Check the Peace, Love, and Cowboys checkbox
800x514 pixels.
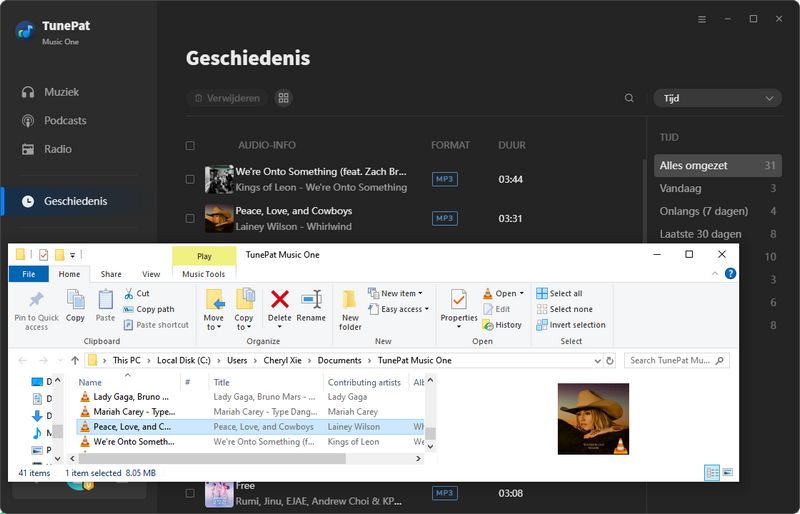[190, 218]
